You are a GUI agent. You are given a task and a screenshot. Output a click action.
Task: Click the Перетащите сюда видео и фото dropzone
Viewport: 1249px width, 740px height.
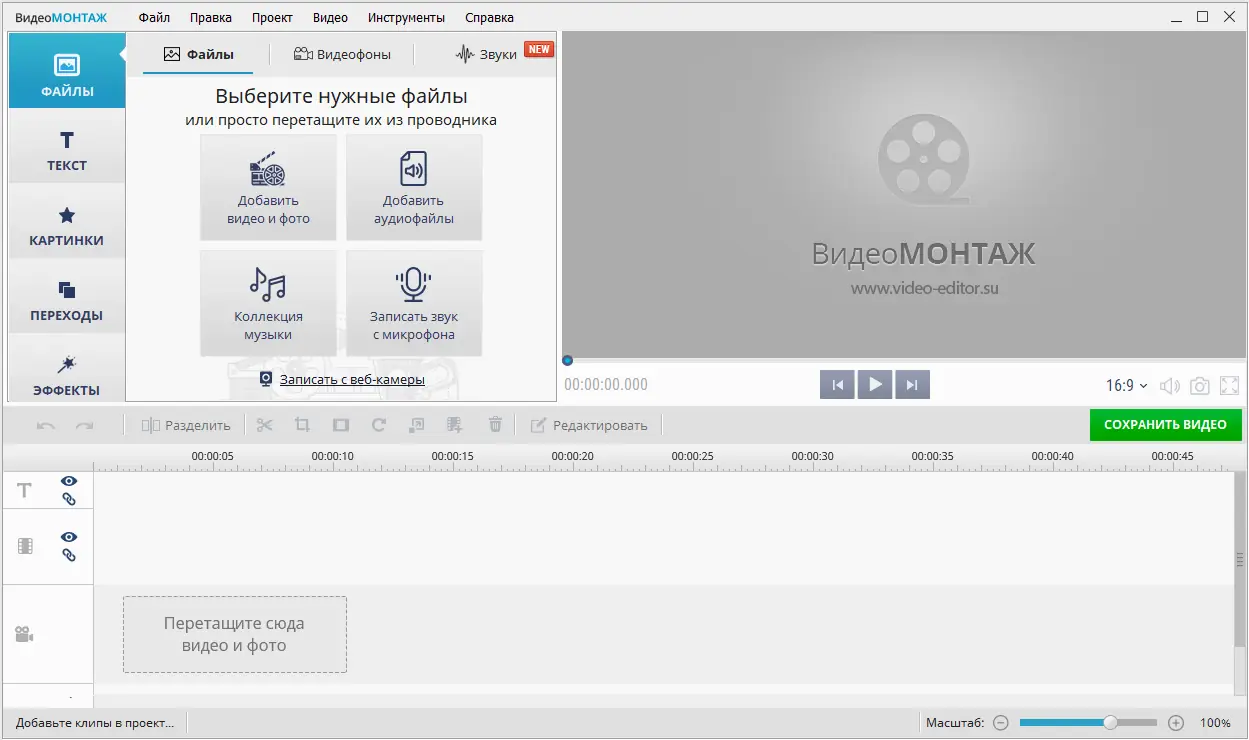click(235, 634)
